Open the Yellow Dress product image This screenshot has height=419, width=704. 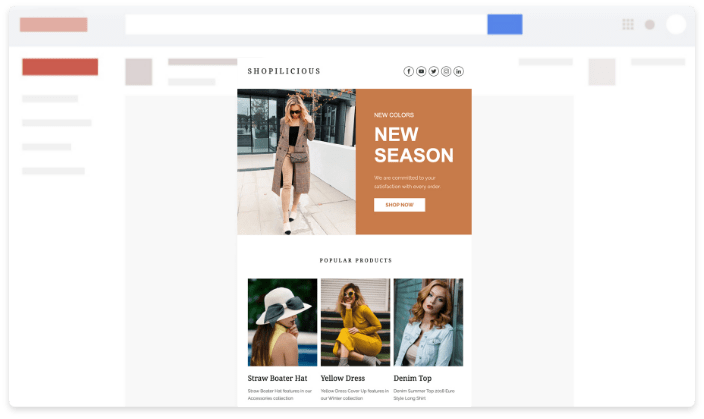[355, 322]
